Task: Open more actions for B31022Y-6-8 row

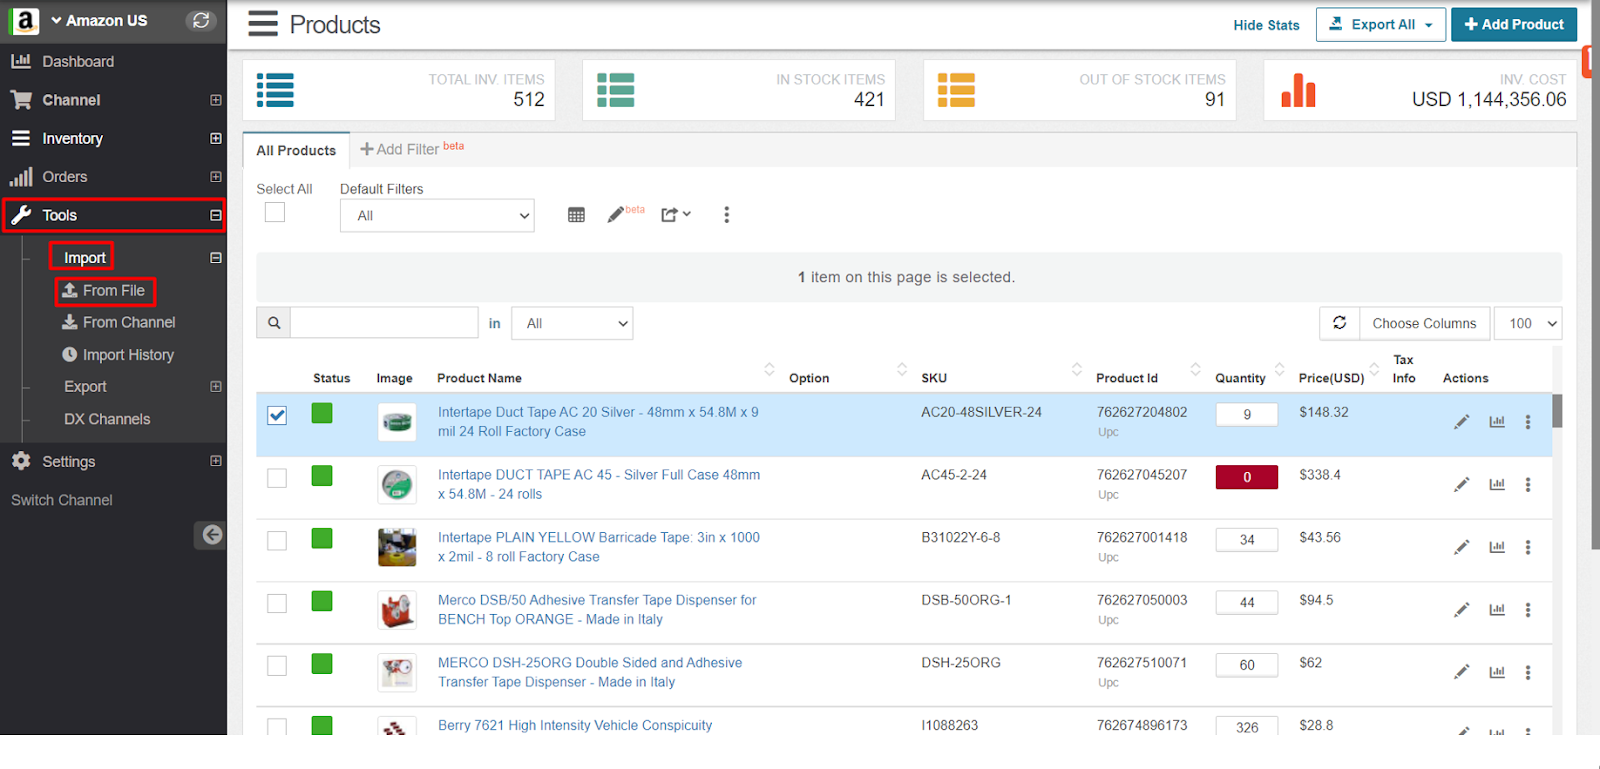Action: coord(1527,547)
